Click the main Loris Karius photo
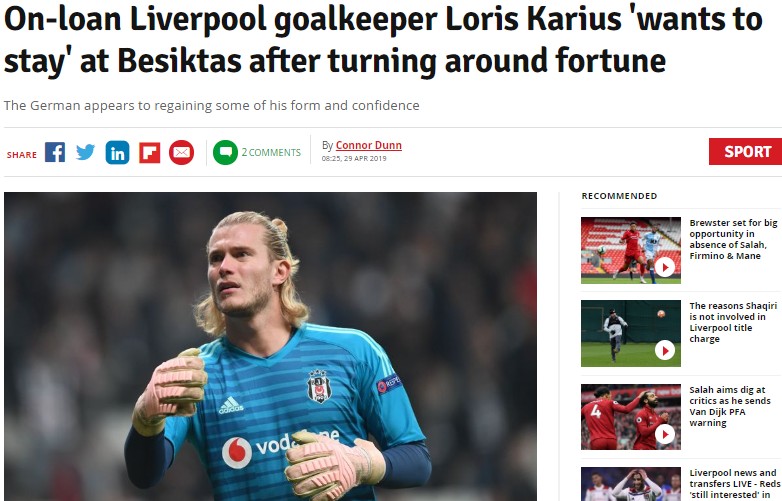Viewport: 782px width, 501px height. coord(270,346)
